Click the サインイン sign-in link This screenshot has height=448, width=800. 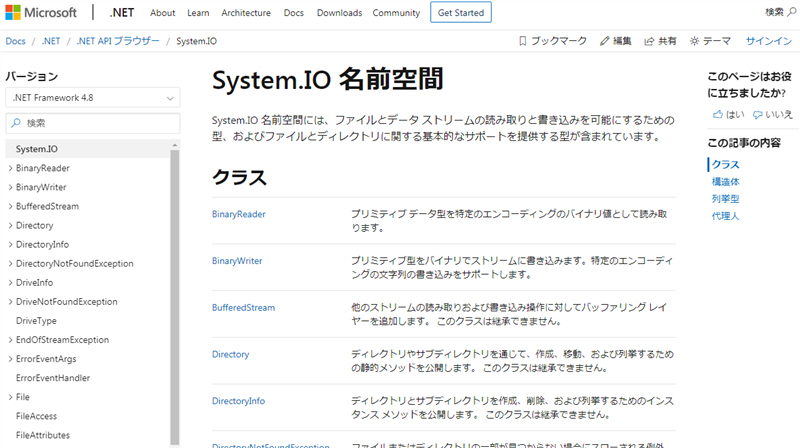tap(768, 41)
